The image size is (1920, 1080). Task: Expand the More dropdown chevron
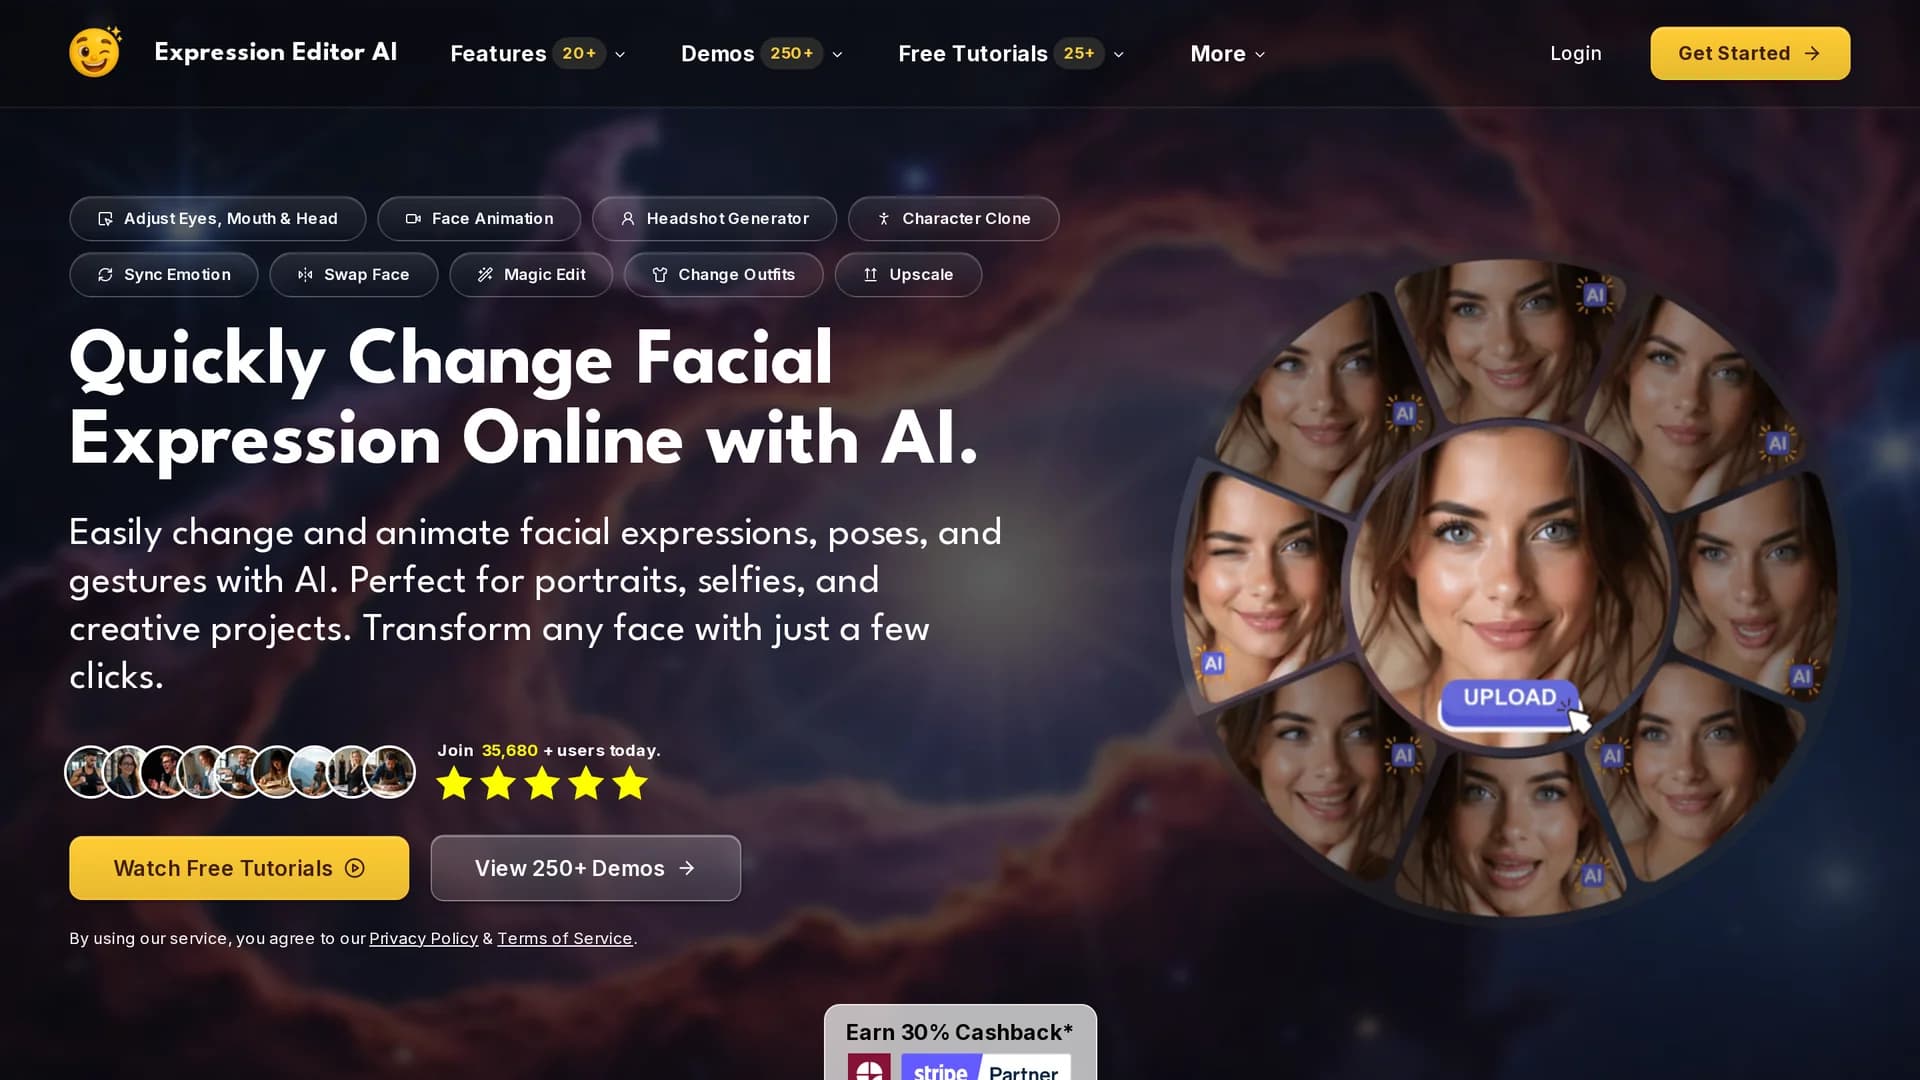1260,54
